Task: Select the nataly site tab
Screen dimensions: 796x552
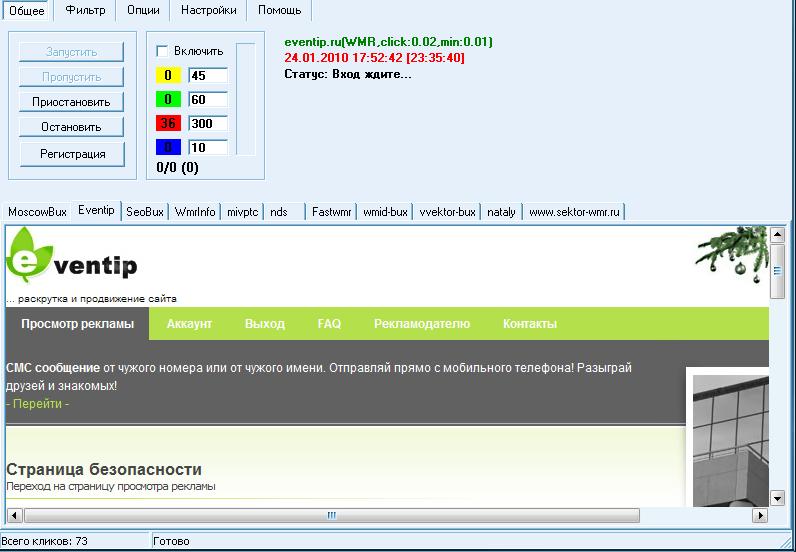Action: 501,212
